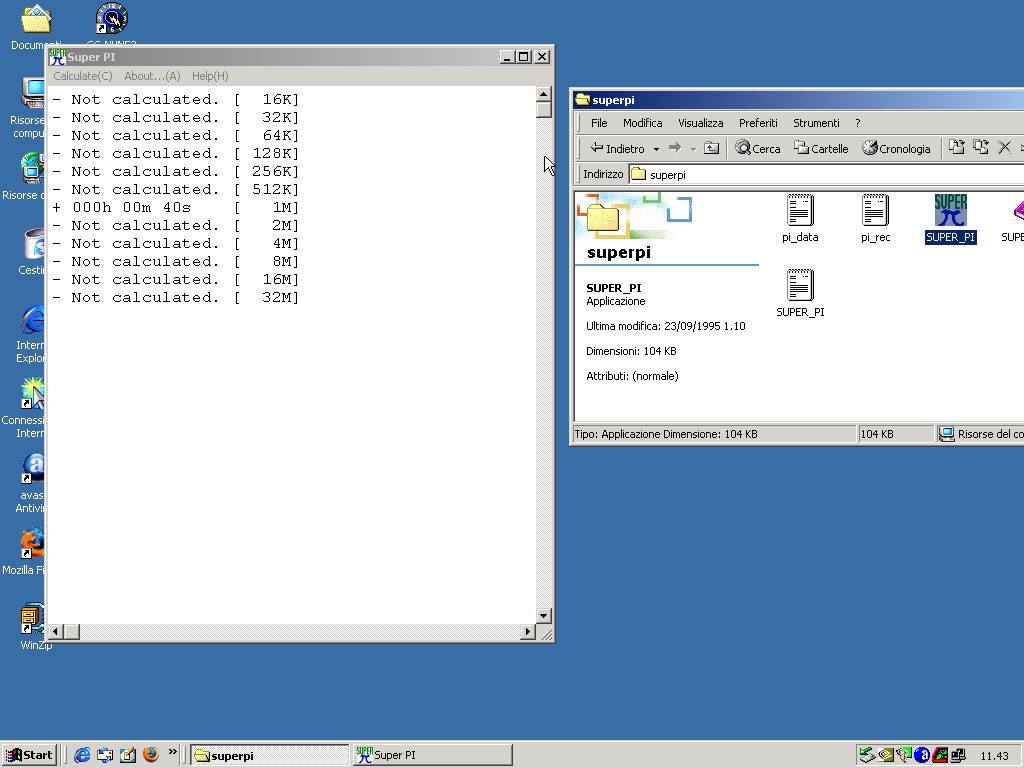Screen dimensions: 1024x768
Task: Click the 'Not calculated. [ 512K]' row
Action: 175,189
